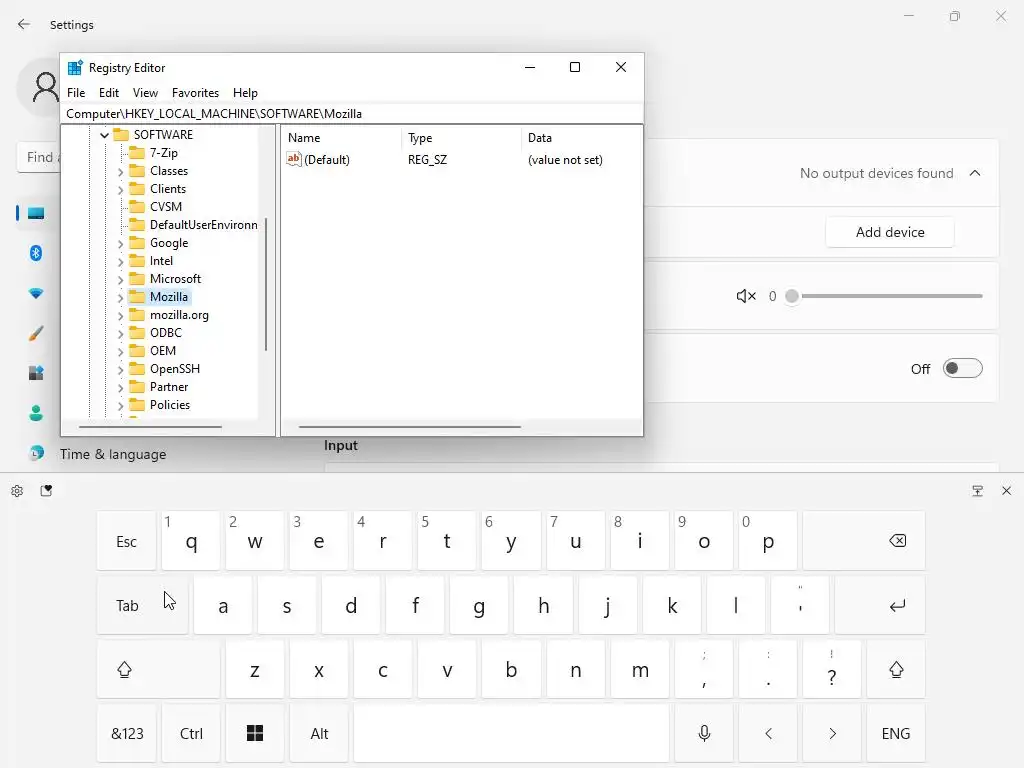The width and height of the screenshot is (1024, 768).
Task: Open Apps sidebar icon in Settings
Action: tap(36, 373)
